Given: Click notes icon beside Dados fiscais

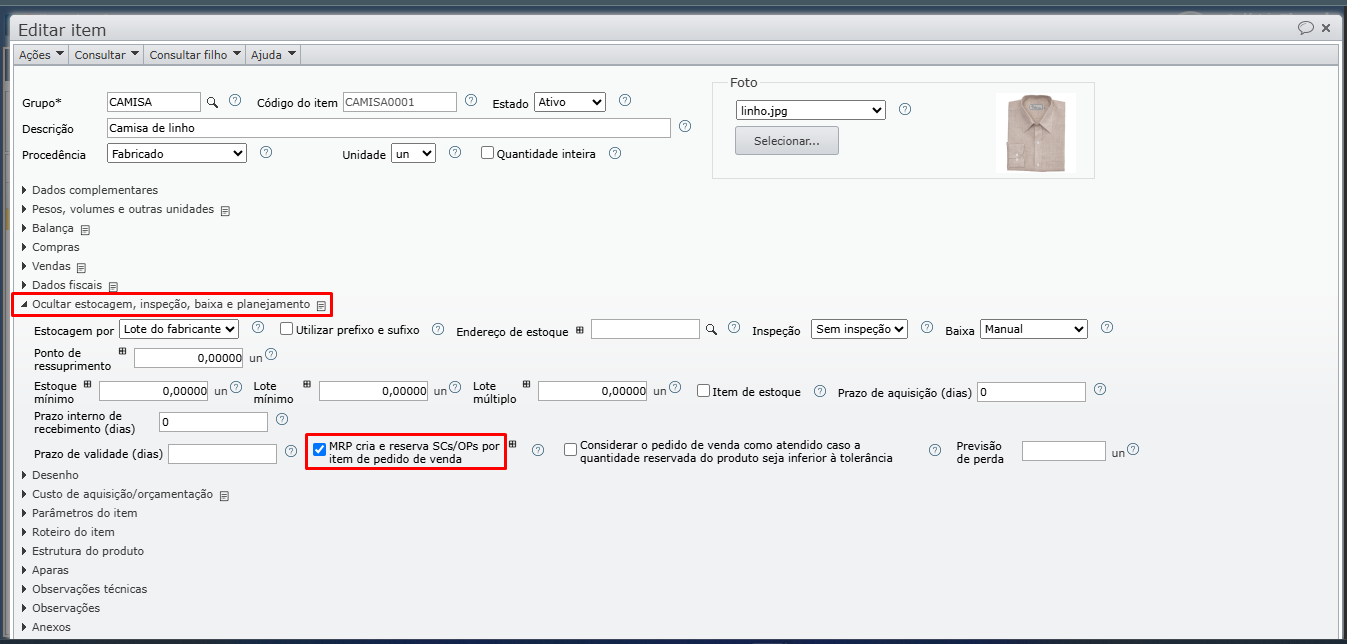Looking at the screenshot, I should [x=113, y=287].
